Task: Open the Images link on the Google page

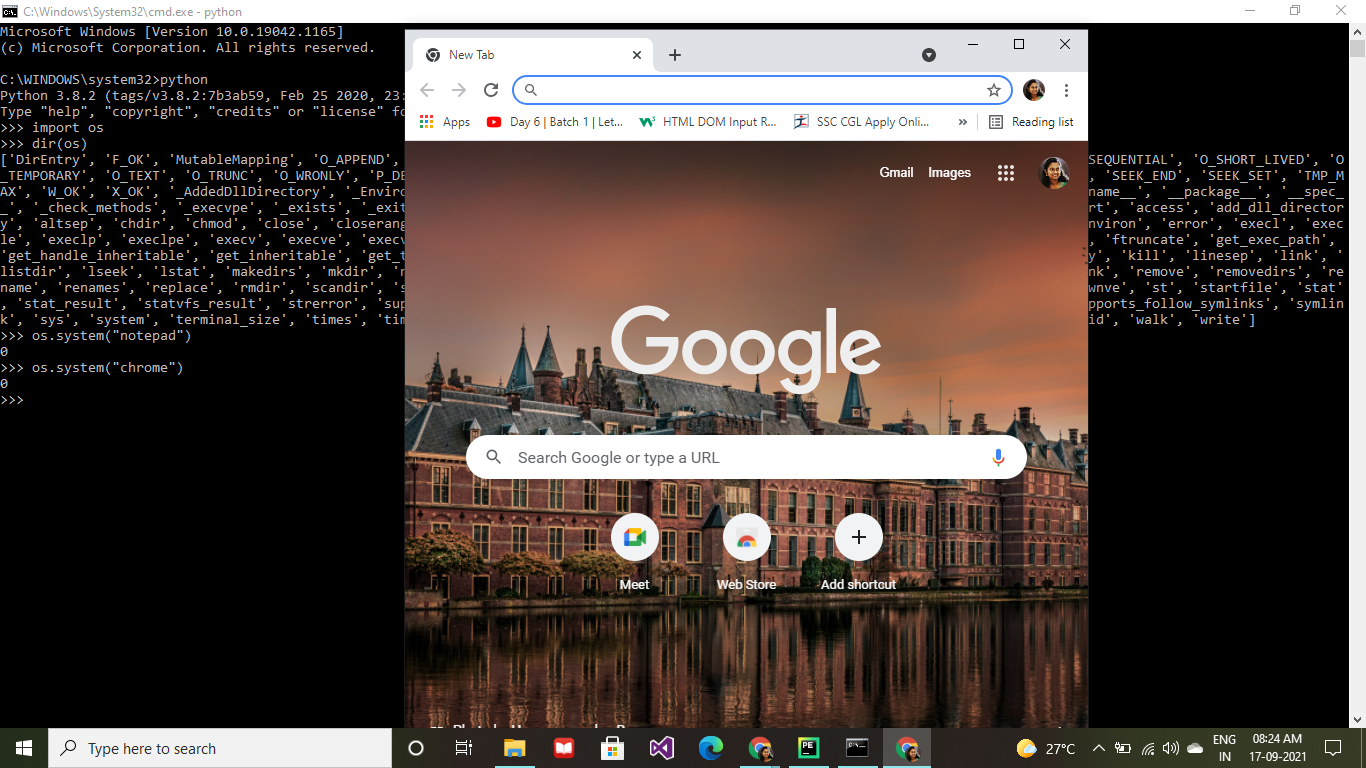Action: [x=949, y=172]
